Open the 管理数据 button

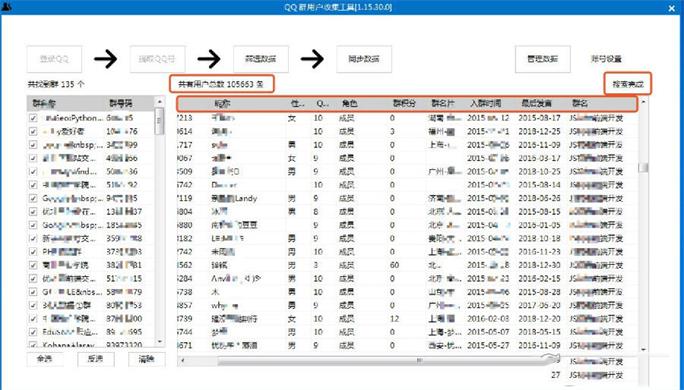(x=543, y=59)
